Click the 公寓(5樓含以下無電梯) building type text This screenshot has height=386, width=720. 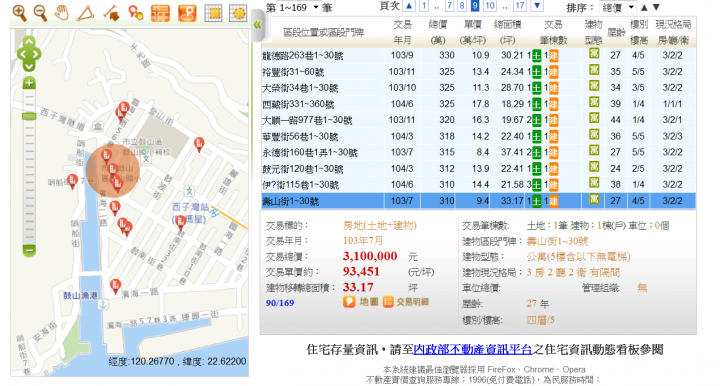pyautogui.click(x=578, y=257)
